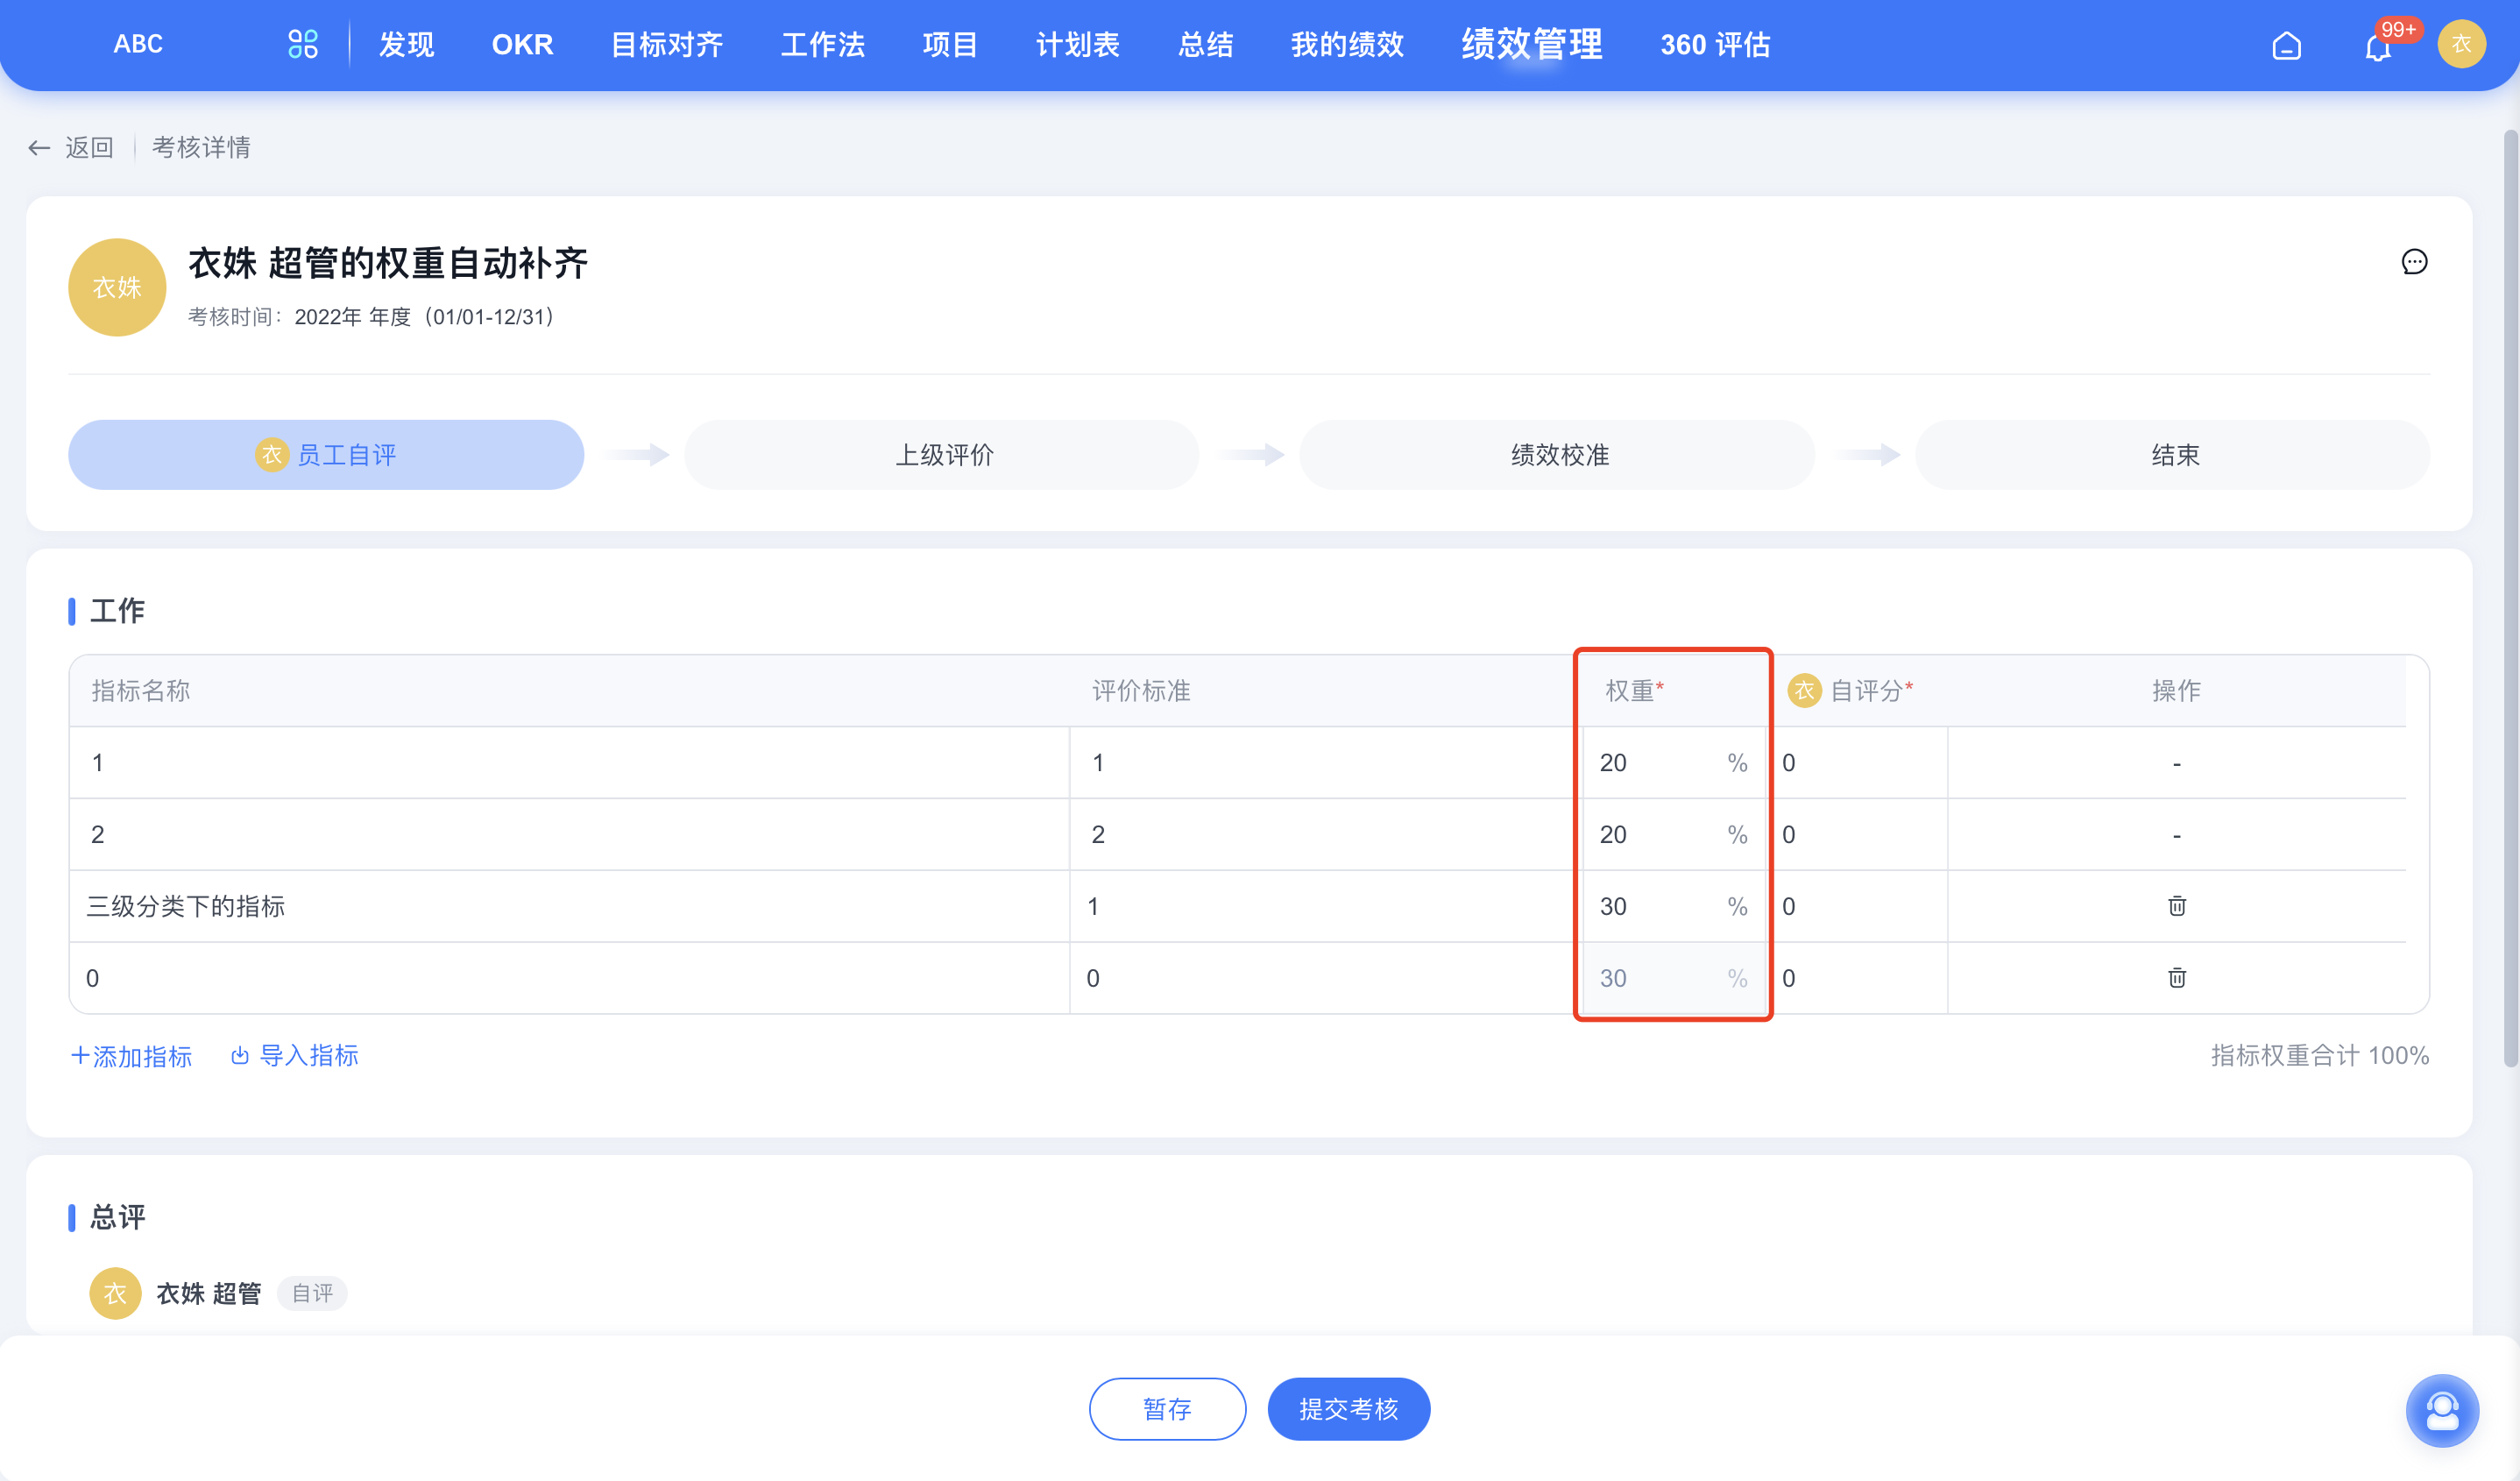The image size is (2520, 1481).
Task: Click the 工作 section heading
Action: point(117,610)
